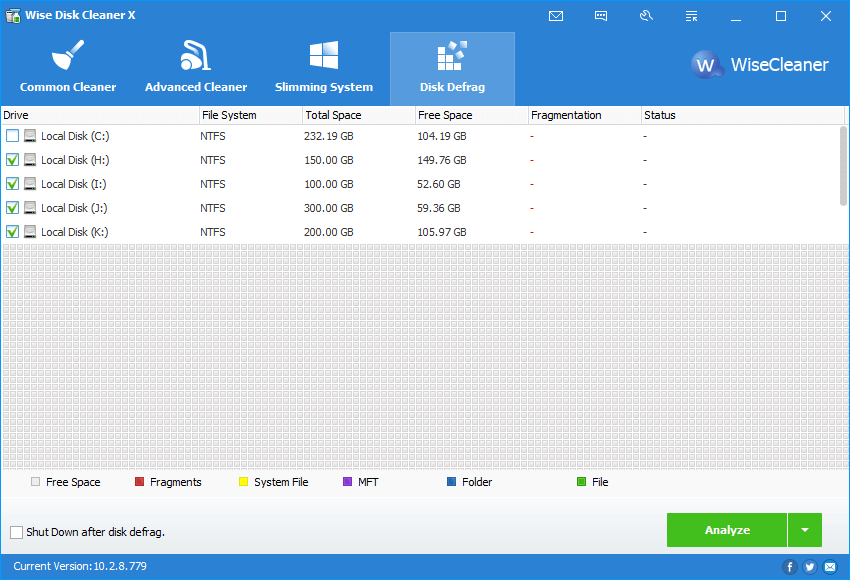Click the drive icon for Local Disk (I:)
The height and width of the screenshot is (580, 850).
[30, 184]
